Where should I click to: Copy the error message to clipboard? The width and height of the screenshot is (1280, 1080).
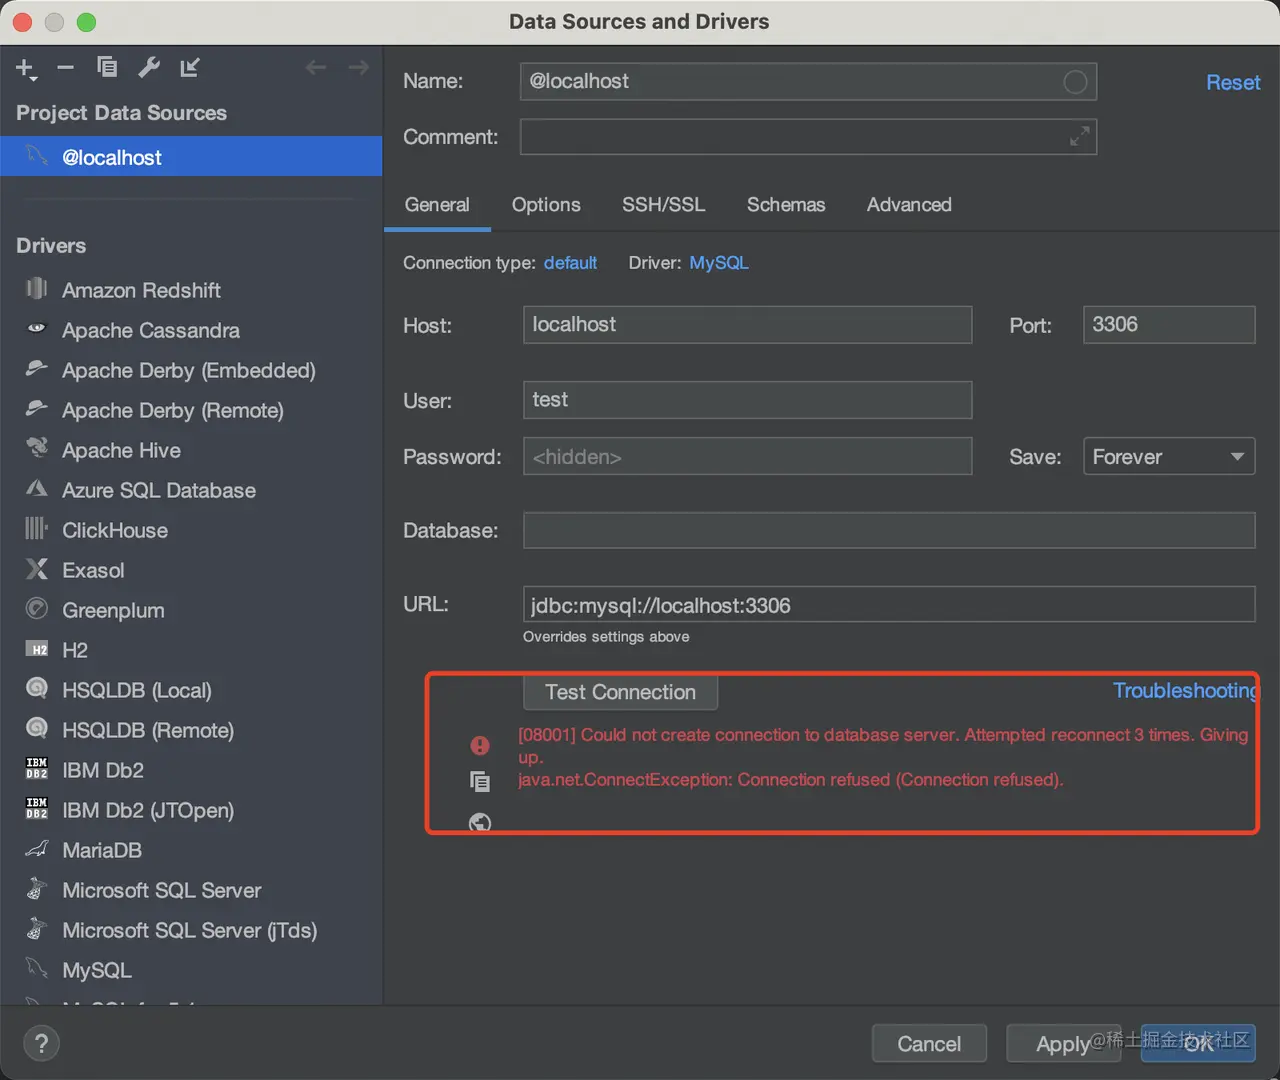click(480, 781)
